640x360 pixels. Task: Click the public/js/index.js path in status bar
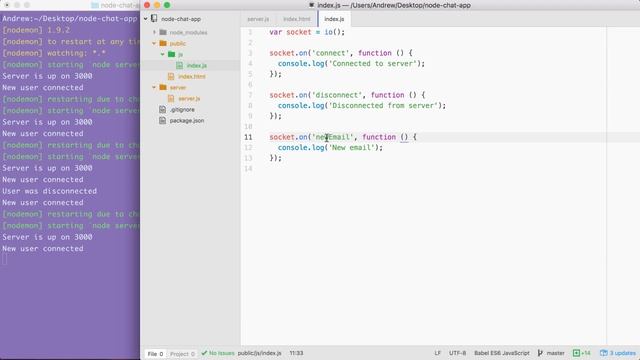click(260, 353)
